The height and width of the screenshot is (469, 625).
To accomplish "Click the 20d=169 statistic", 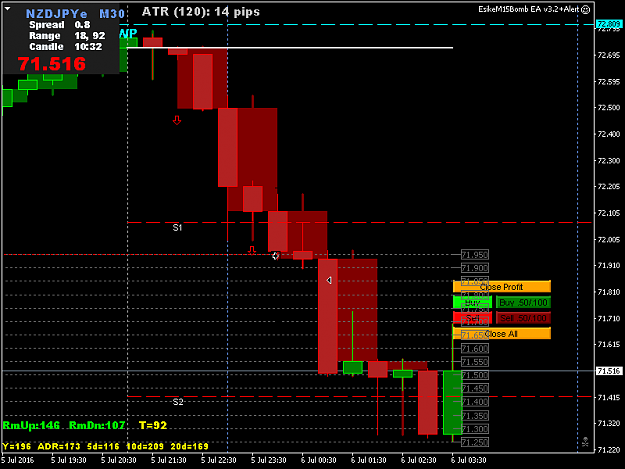I will click(189, 446).
